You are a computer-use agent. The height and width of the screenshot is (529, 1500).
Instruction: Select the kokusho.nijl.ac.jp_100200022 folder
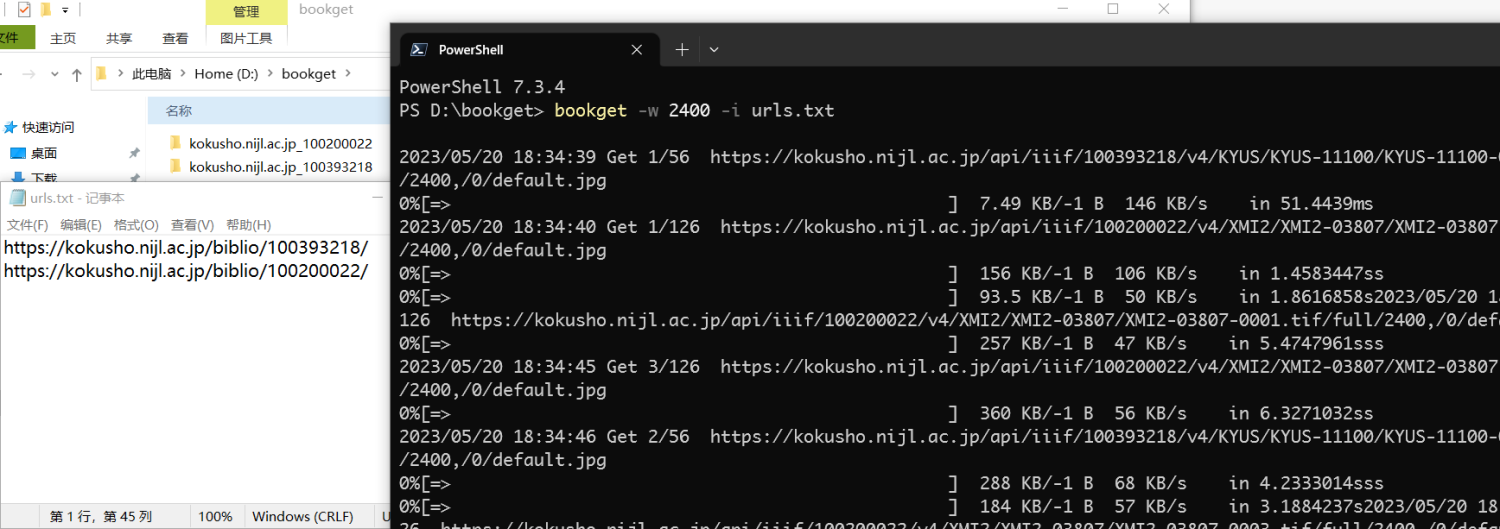280,143
